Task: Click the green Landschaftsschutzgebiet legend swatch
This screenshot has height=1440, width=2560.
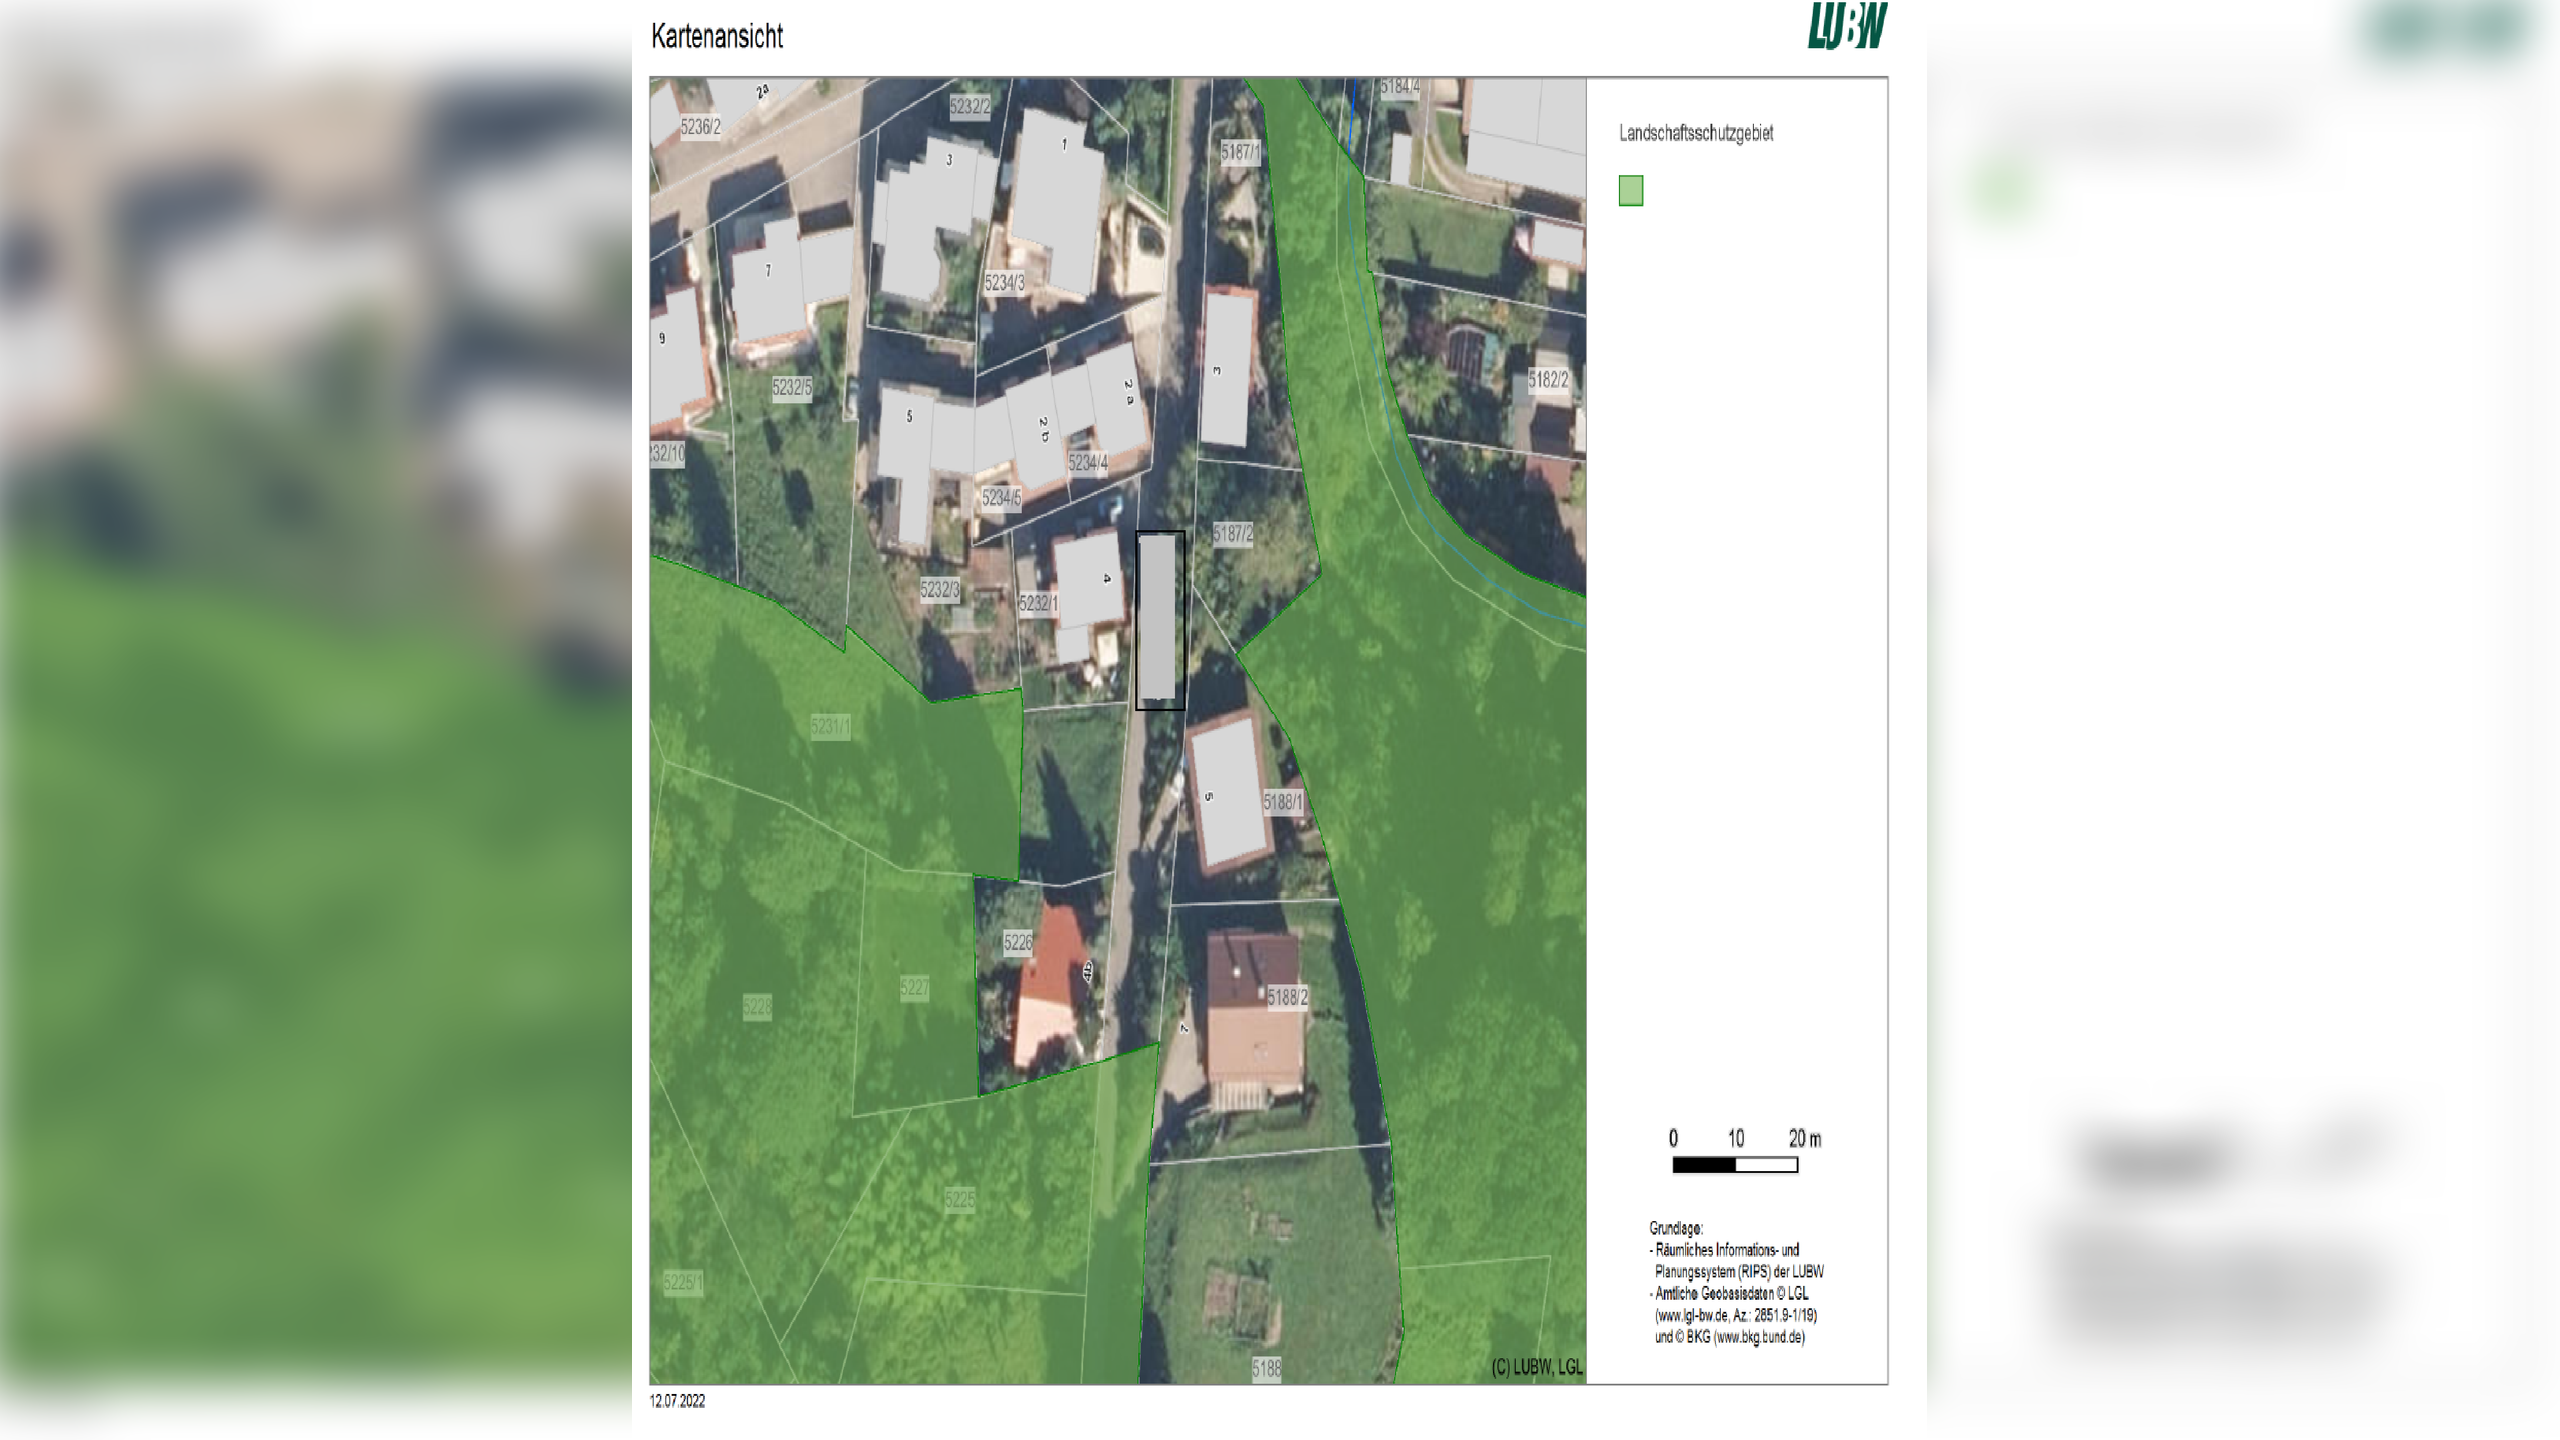Action: (1630, 190)
